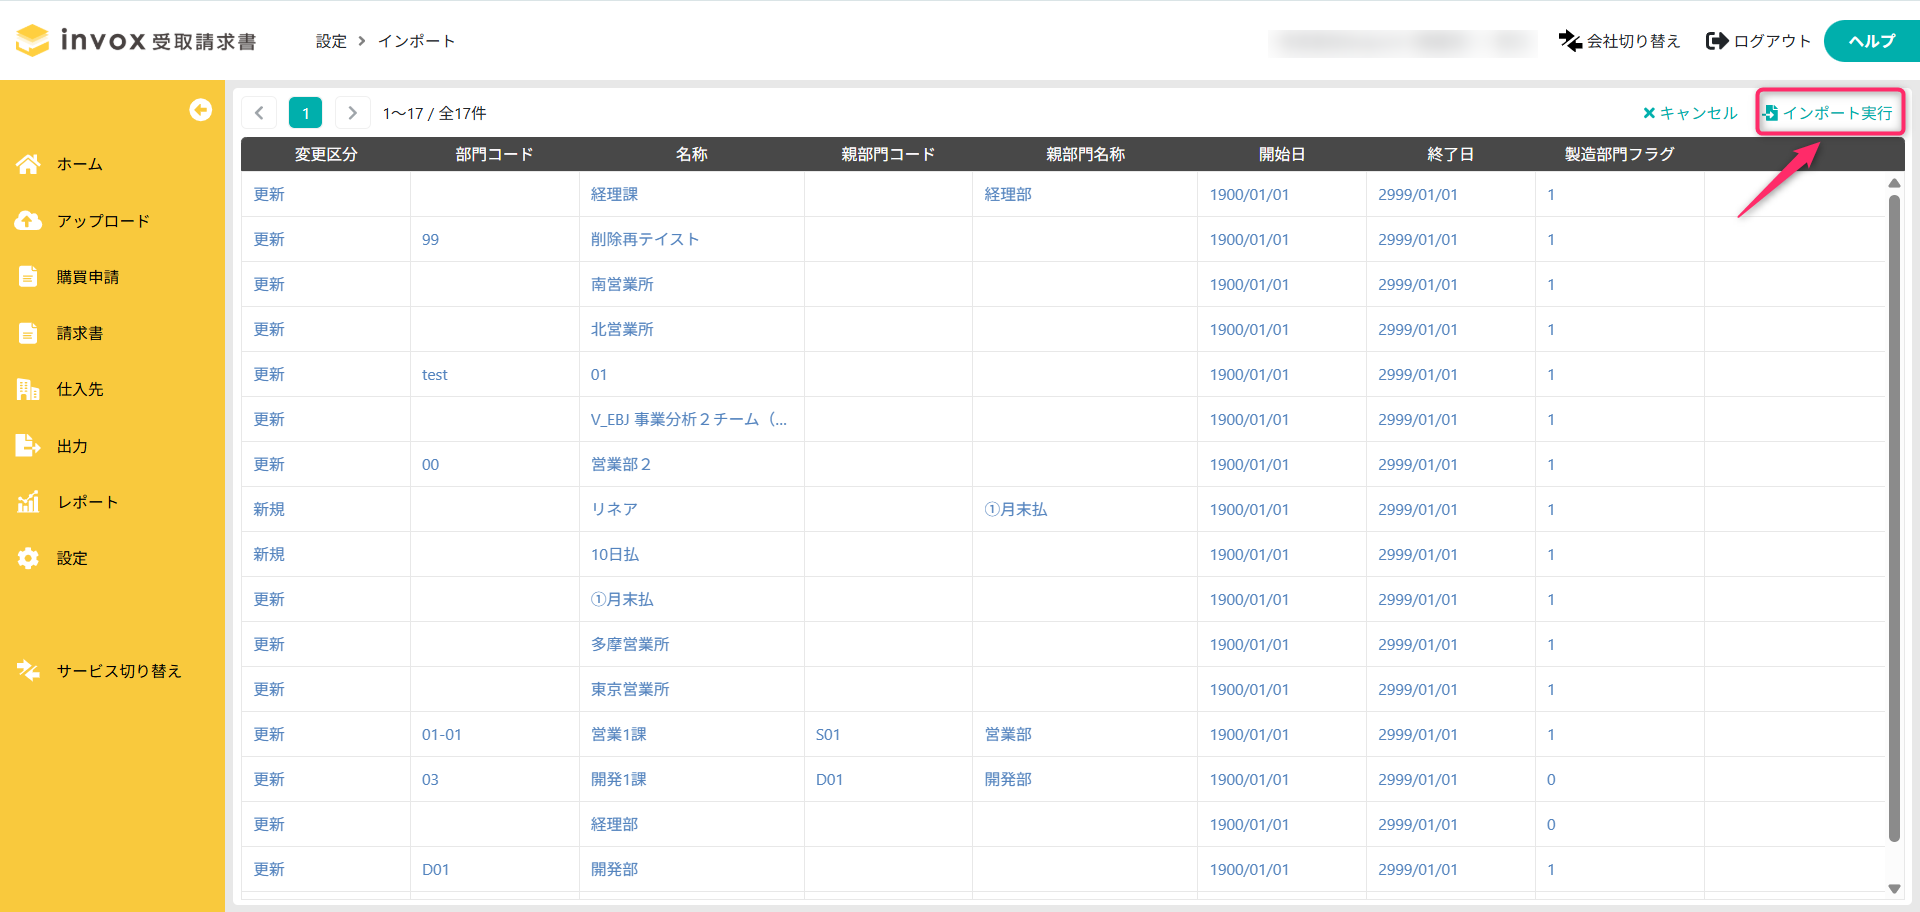Click インポート in the breadcrumb
This screenshot has width=1920, height=912.
[416, 41]
